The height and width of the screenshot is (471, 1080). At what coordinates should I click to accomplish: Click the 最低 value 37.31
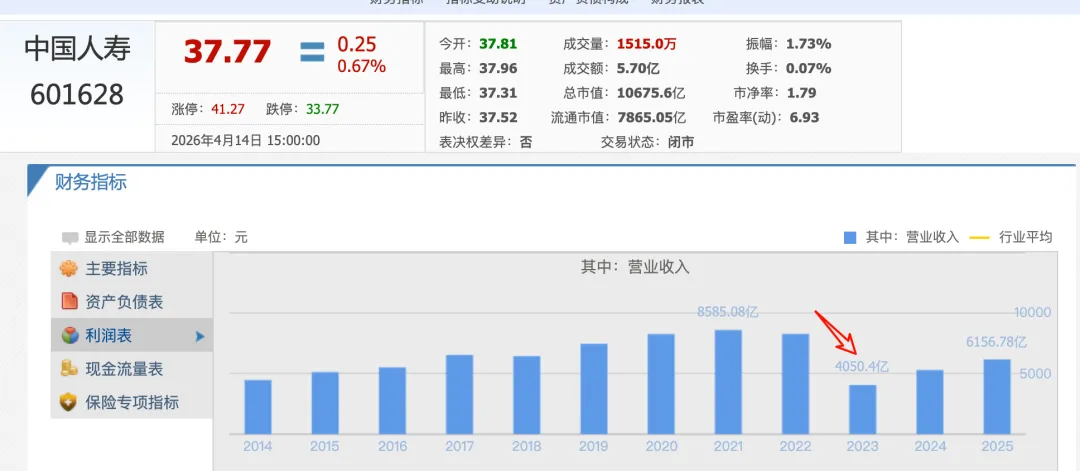point(498,93)
